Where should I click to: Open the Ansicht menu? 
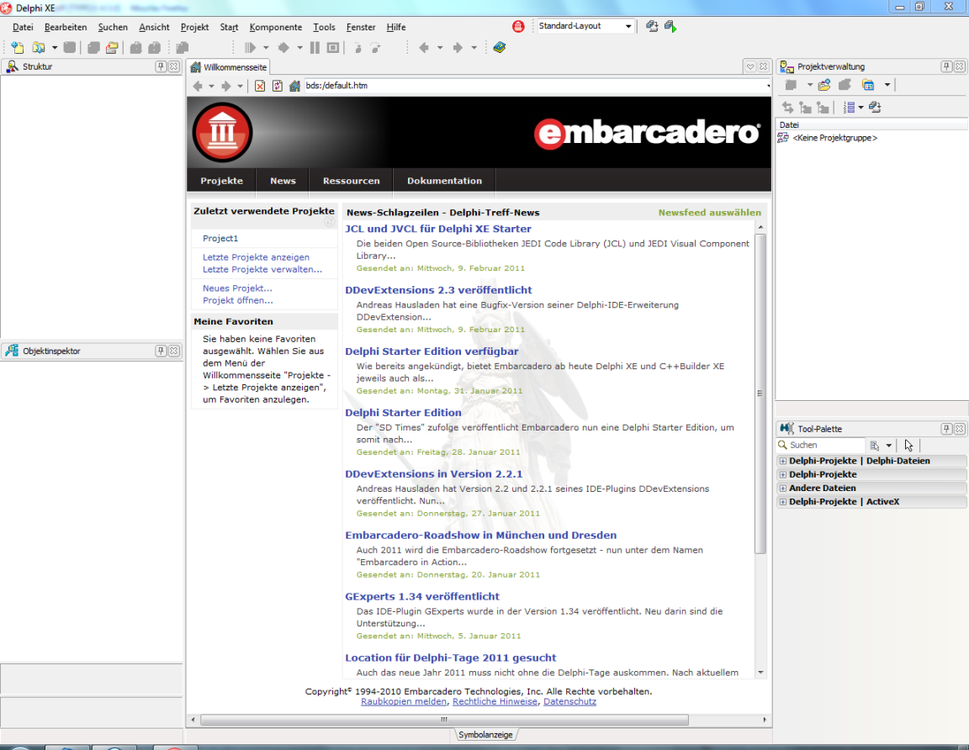coord(154,27)
